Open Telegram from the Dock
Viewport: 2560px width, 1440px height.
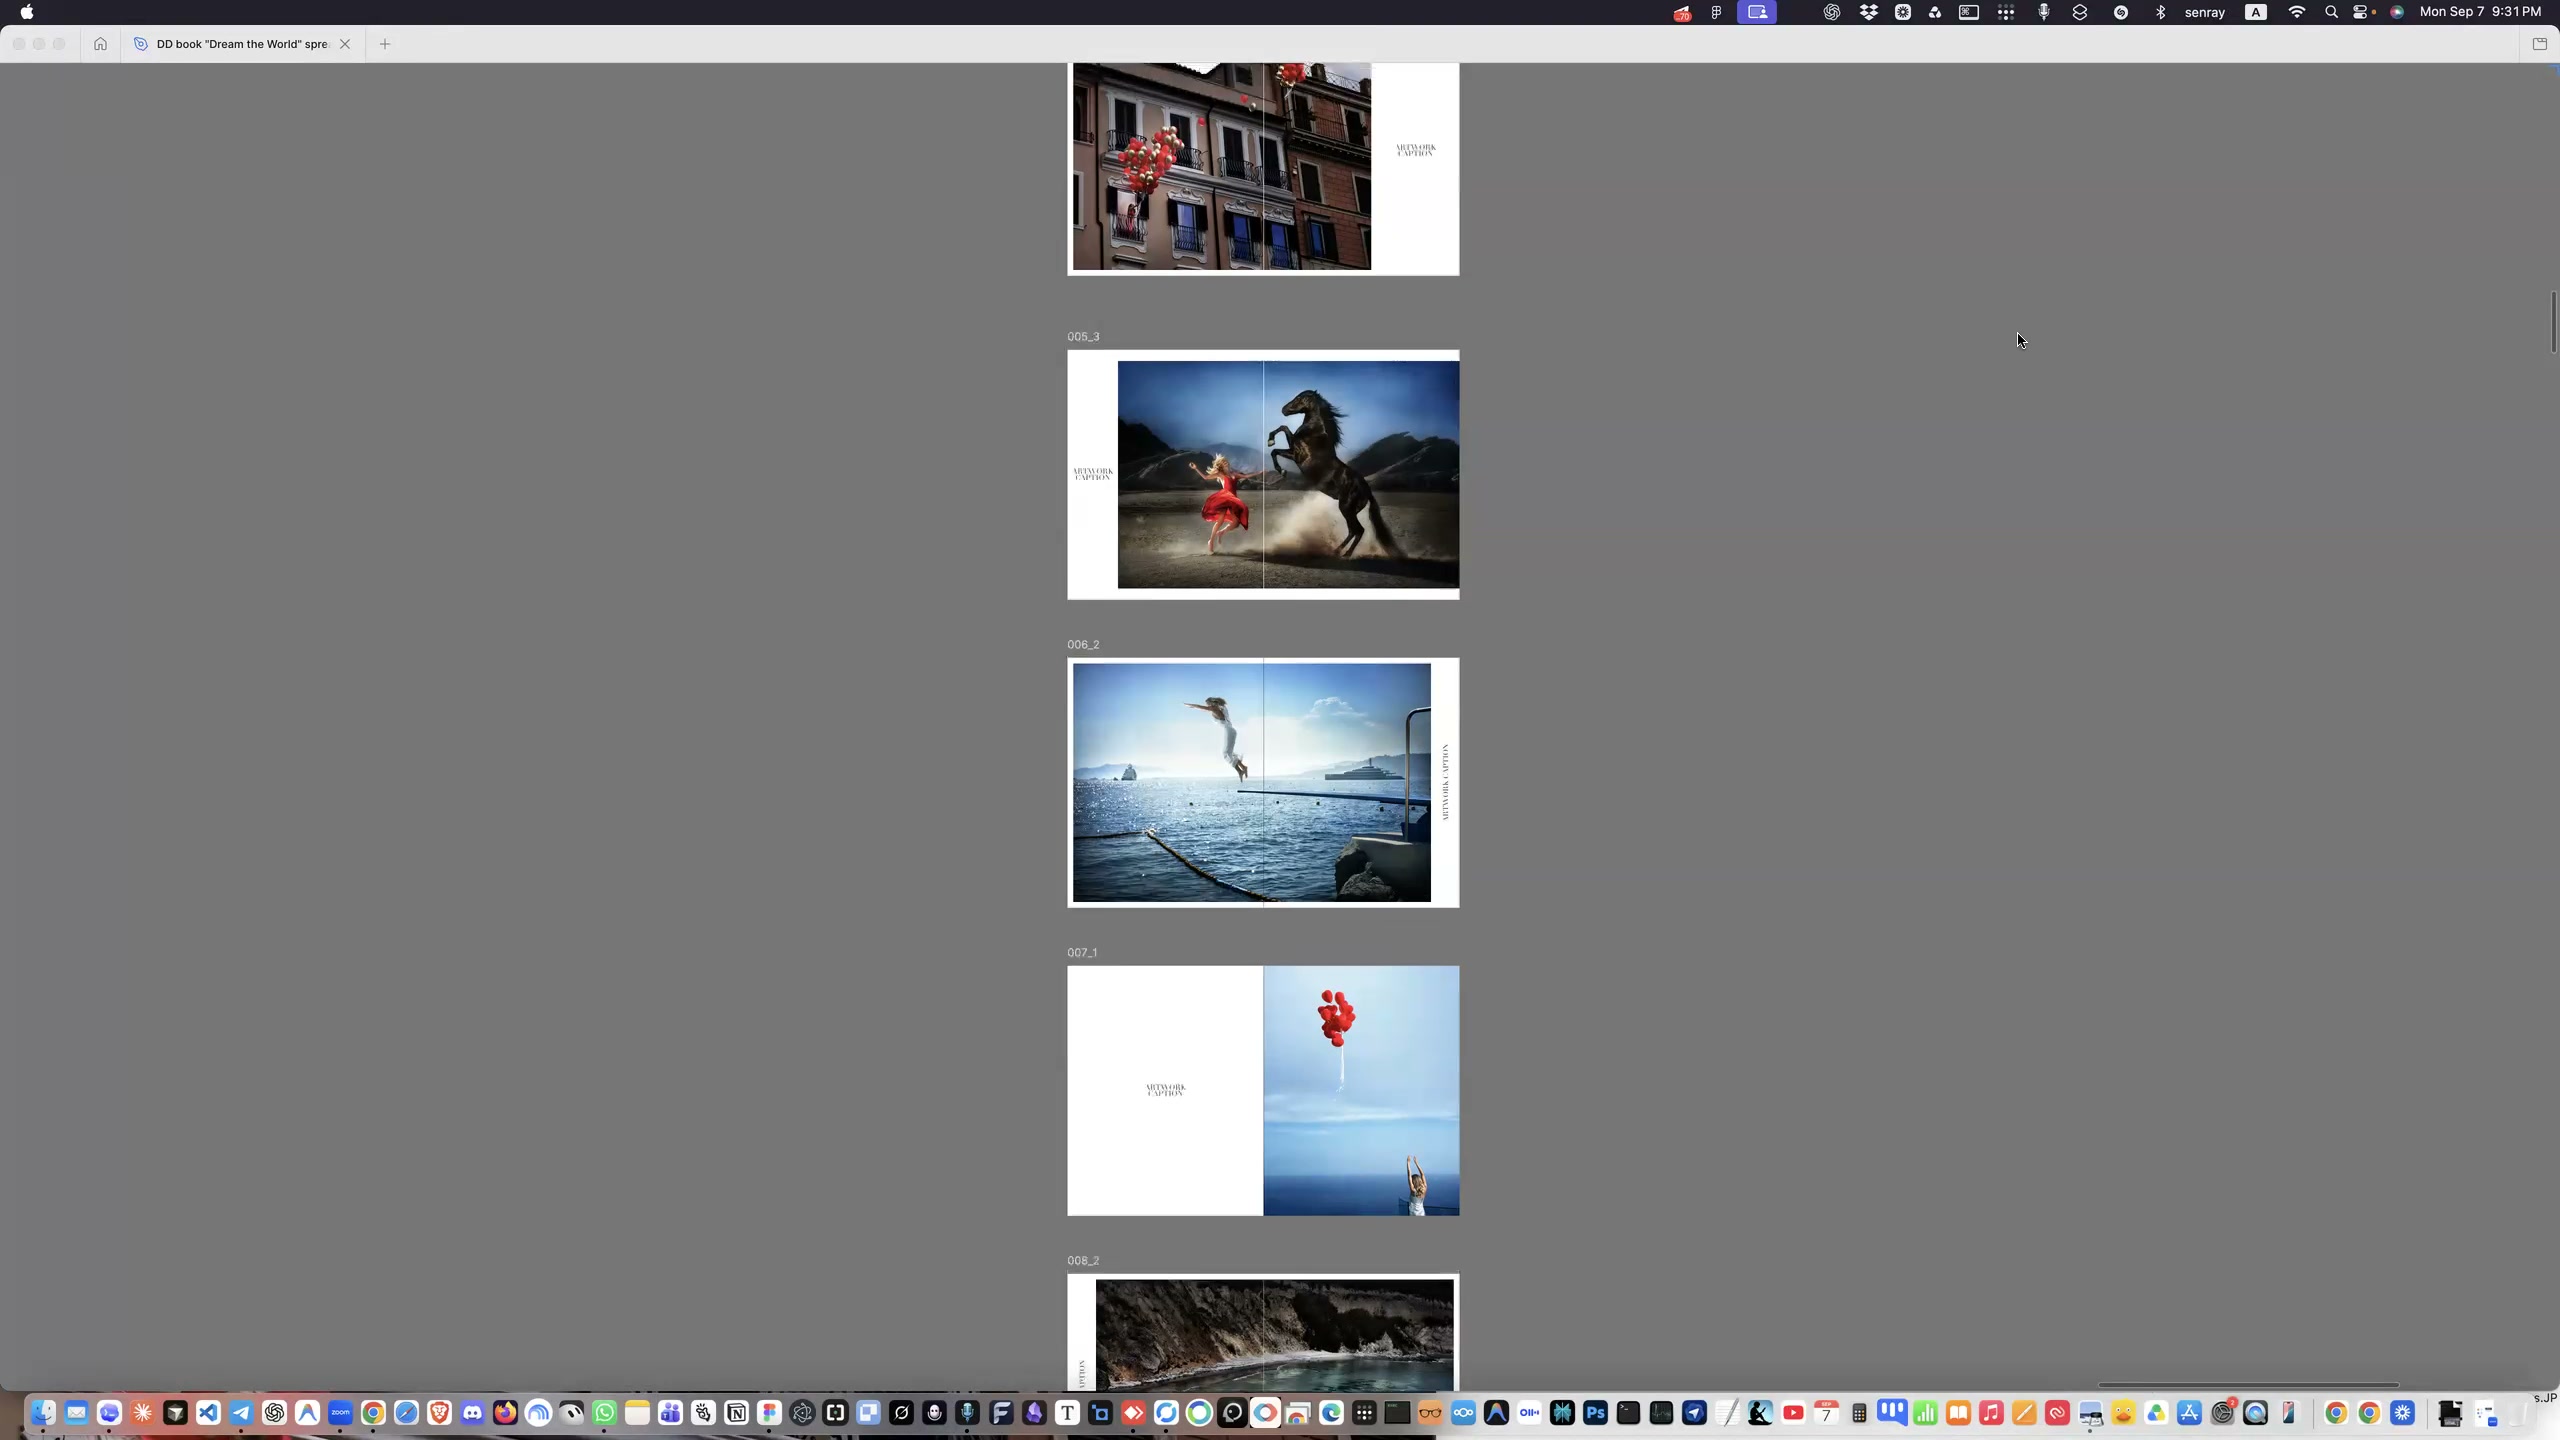pyautogui.click(x=241, y=1413)
